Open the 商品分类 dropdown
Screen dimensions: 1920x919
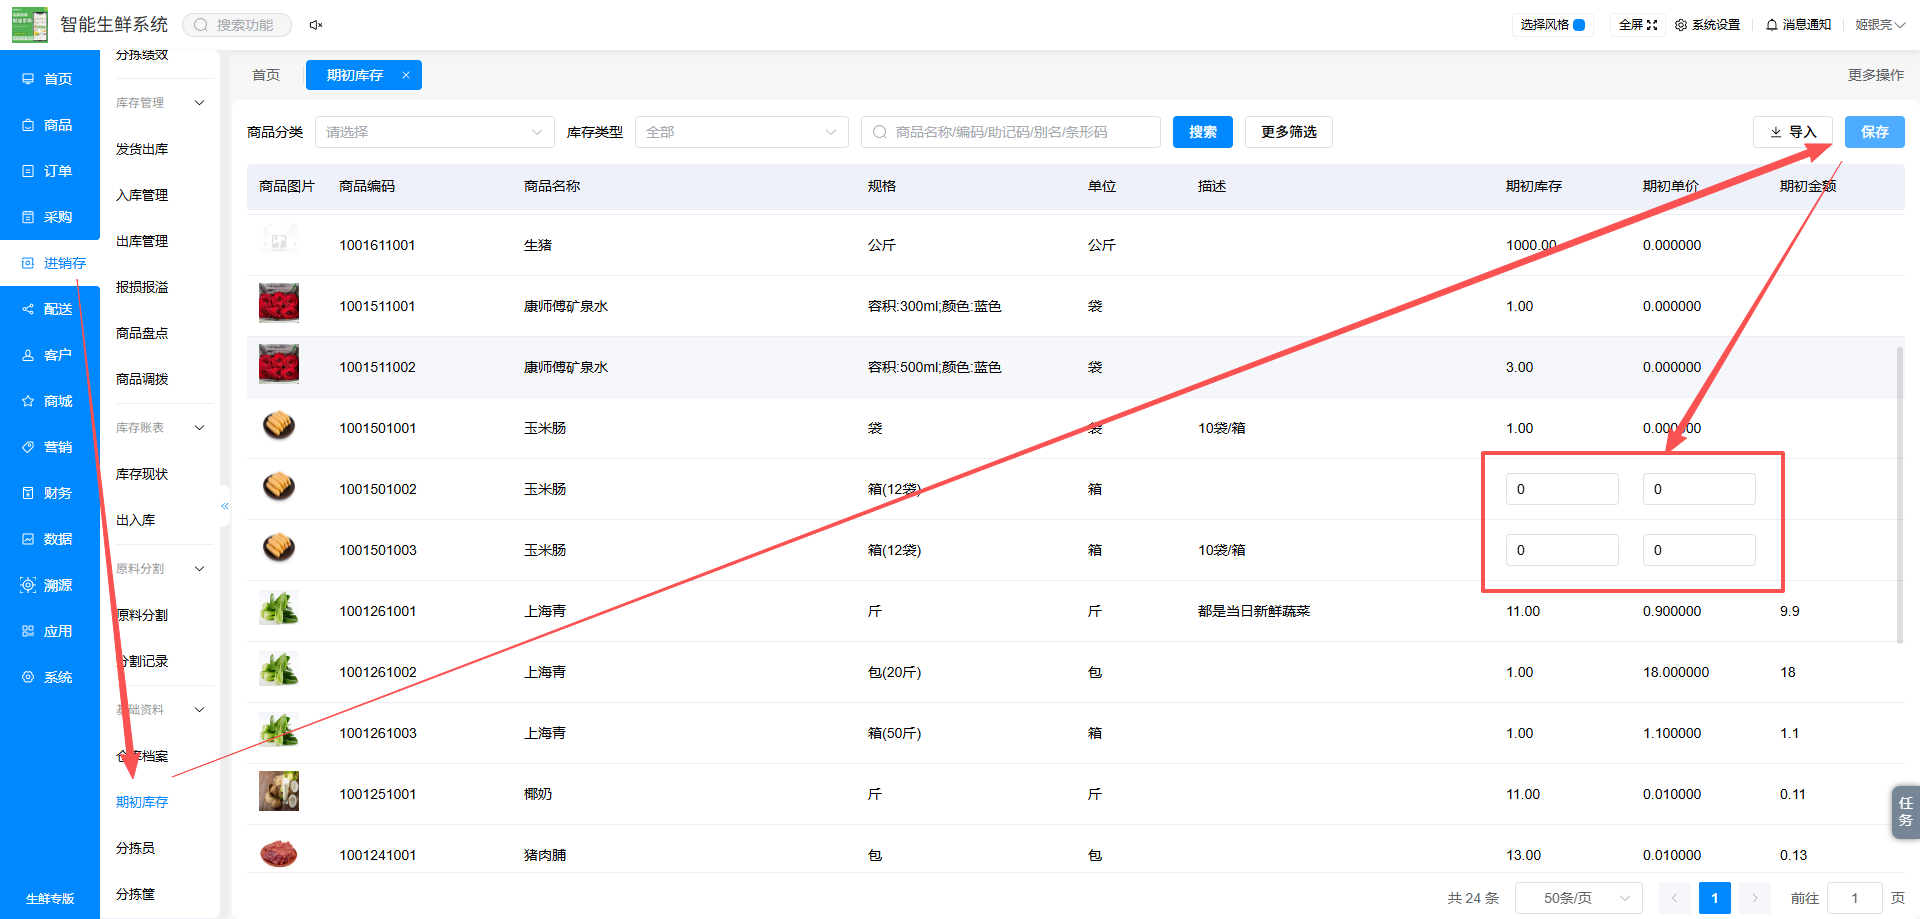click(434, 132)
